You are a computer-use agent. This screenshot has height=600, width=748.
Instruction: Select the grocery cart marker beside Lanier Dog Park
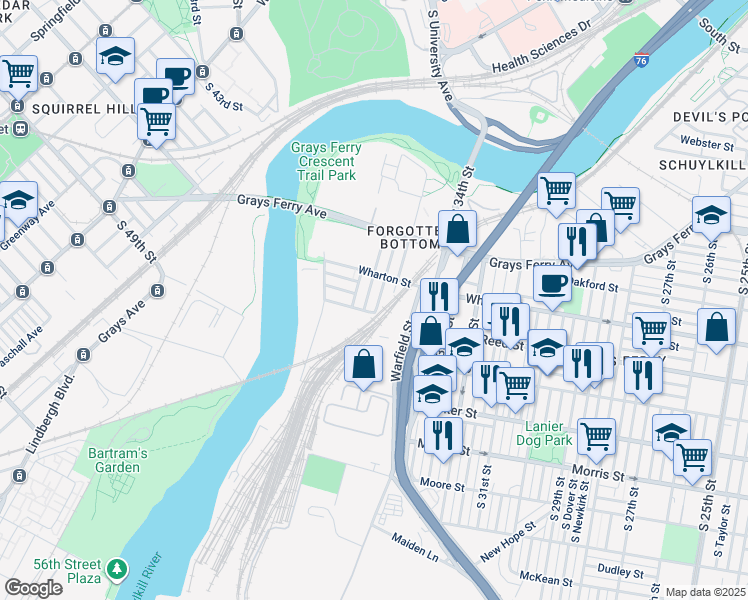[x=596, y=440]
